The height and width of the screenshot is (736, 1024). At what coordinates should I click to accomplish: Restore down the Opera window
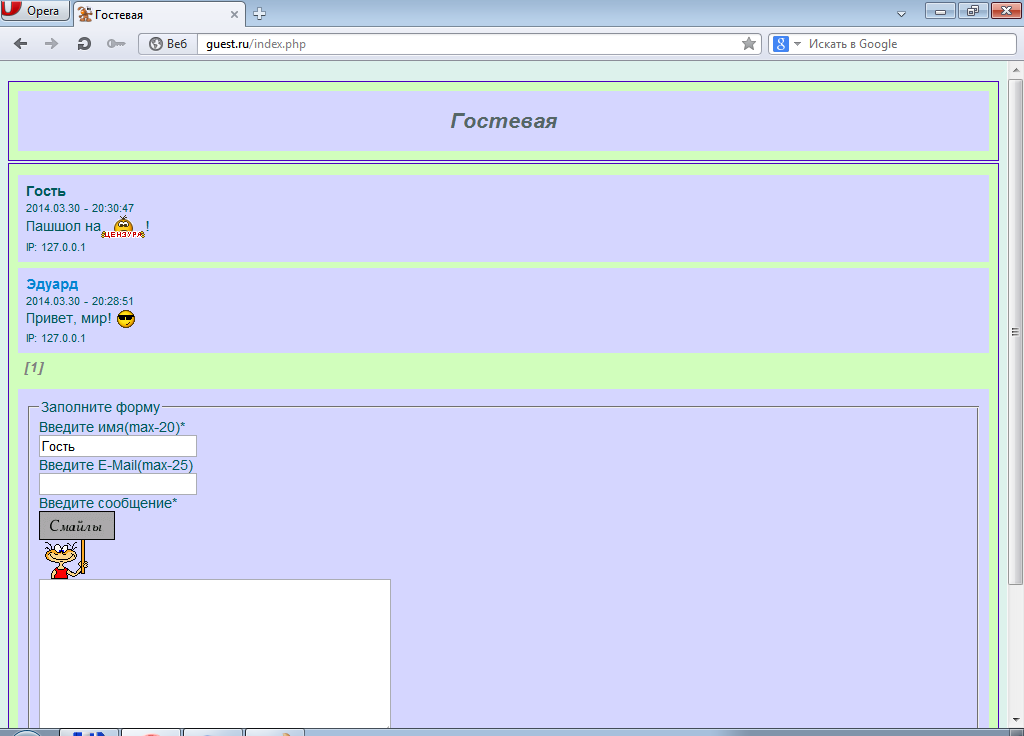pyautogui.click(x=973, y=11)
